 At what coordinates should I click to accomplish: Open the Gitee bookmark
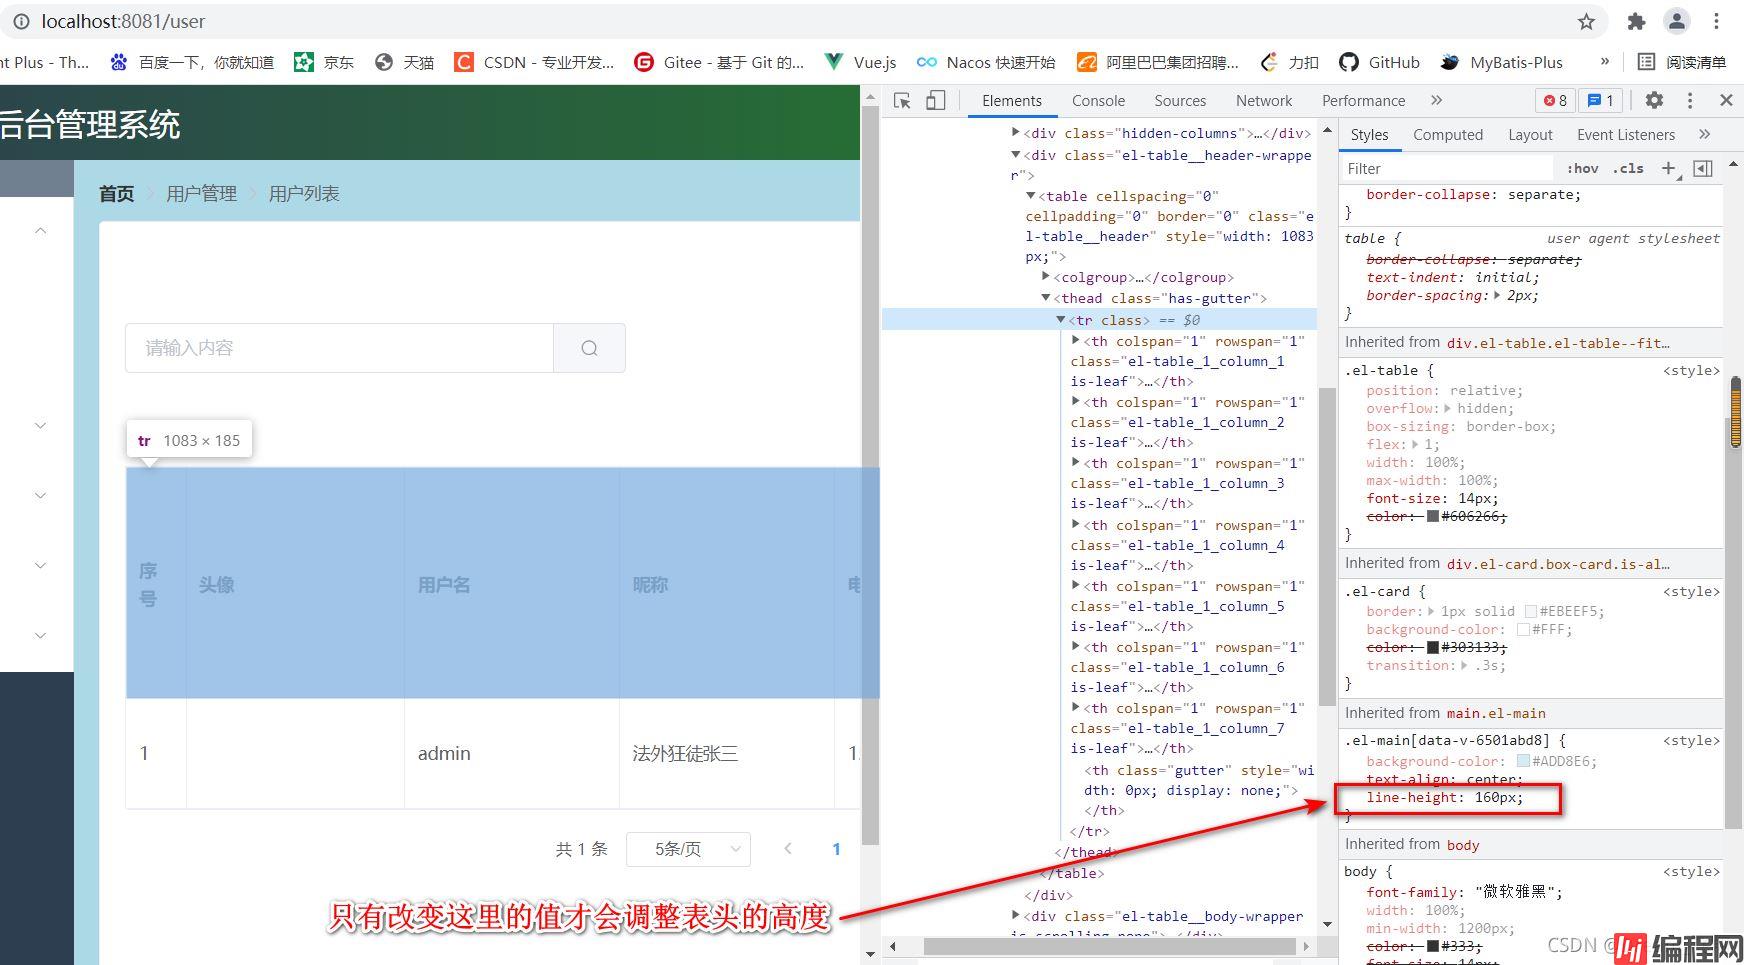(x=719, y=62)
